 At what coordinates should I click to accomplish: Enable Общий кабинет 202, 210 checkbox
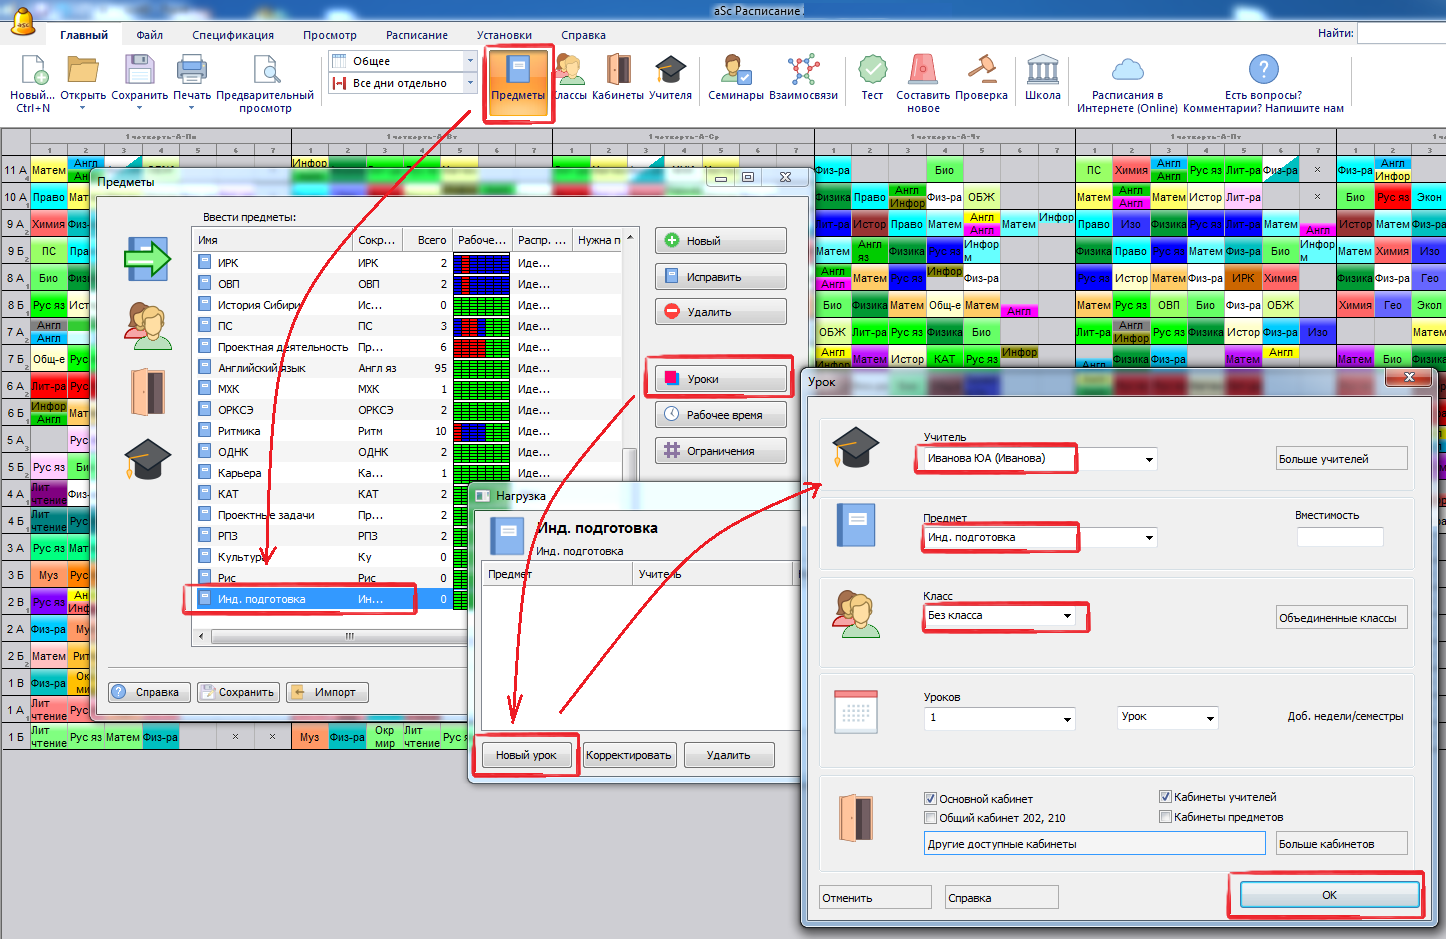click(931, 818)
